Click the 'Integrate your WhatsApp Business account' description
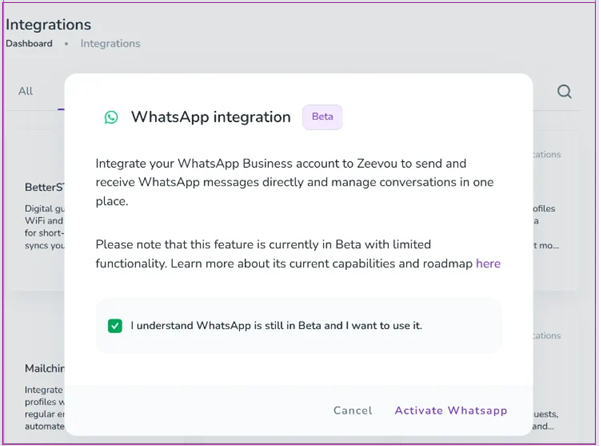Screen dimensions: 601x446 (x=294, y=182)
